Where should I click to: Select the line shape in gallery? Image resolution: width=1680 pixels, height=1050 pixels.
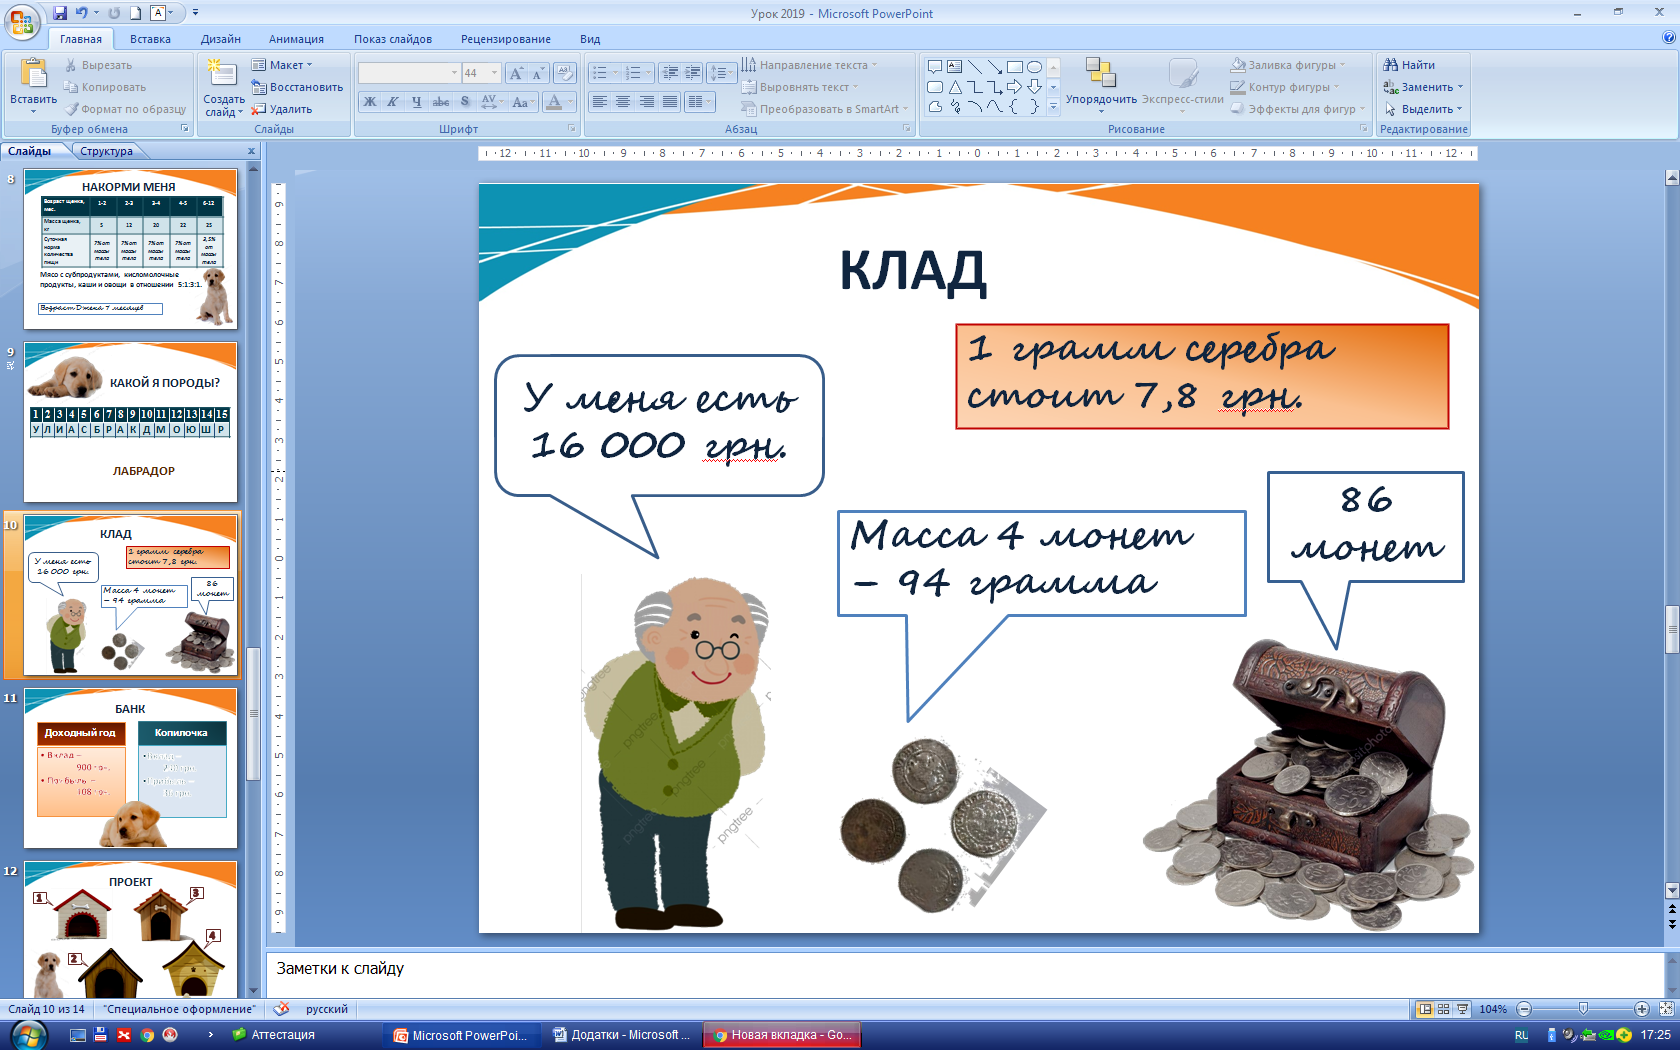click(974, 67)
